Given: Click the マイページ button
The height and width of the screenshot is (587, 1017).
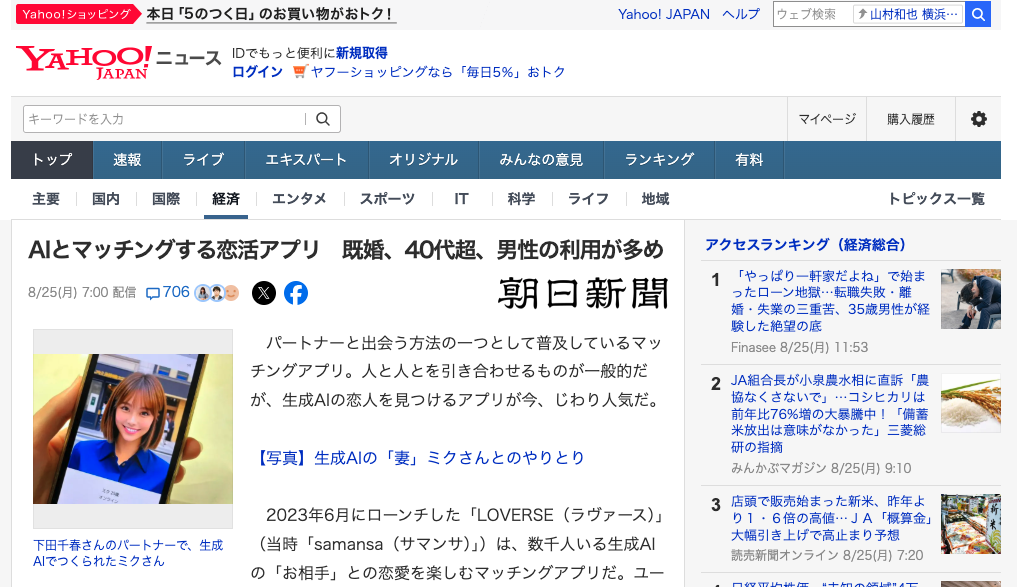Looking at the screenshot, I should (827, 119).
